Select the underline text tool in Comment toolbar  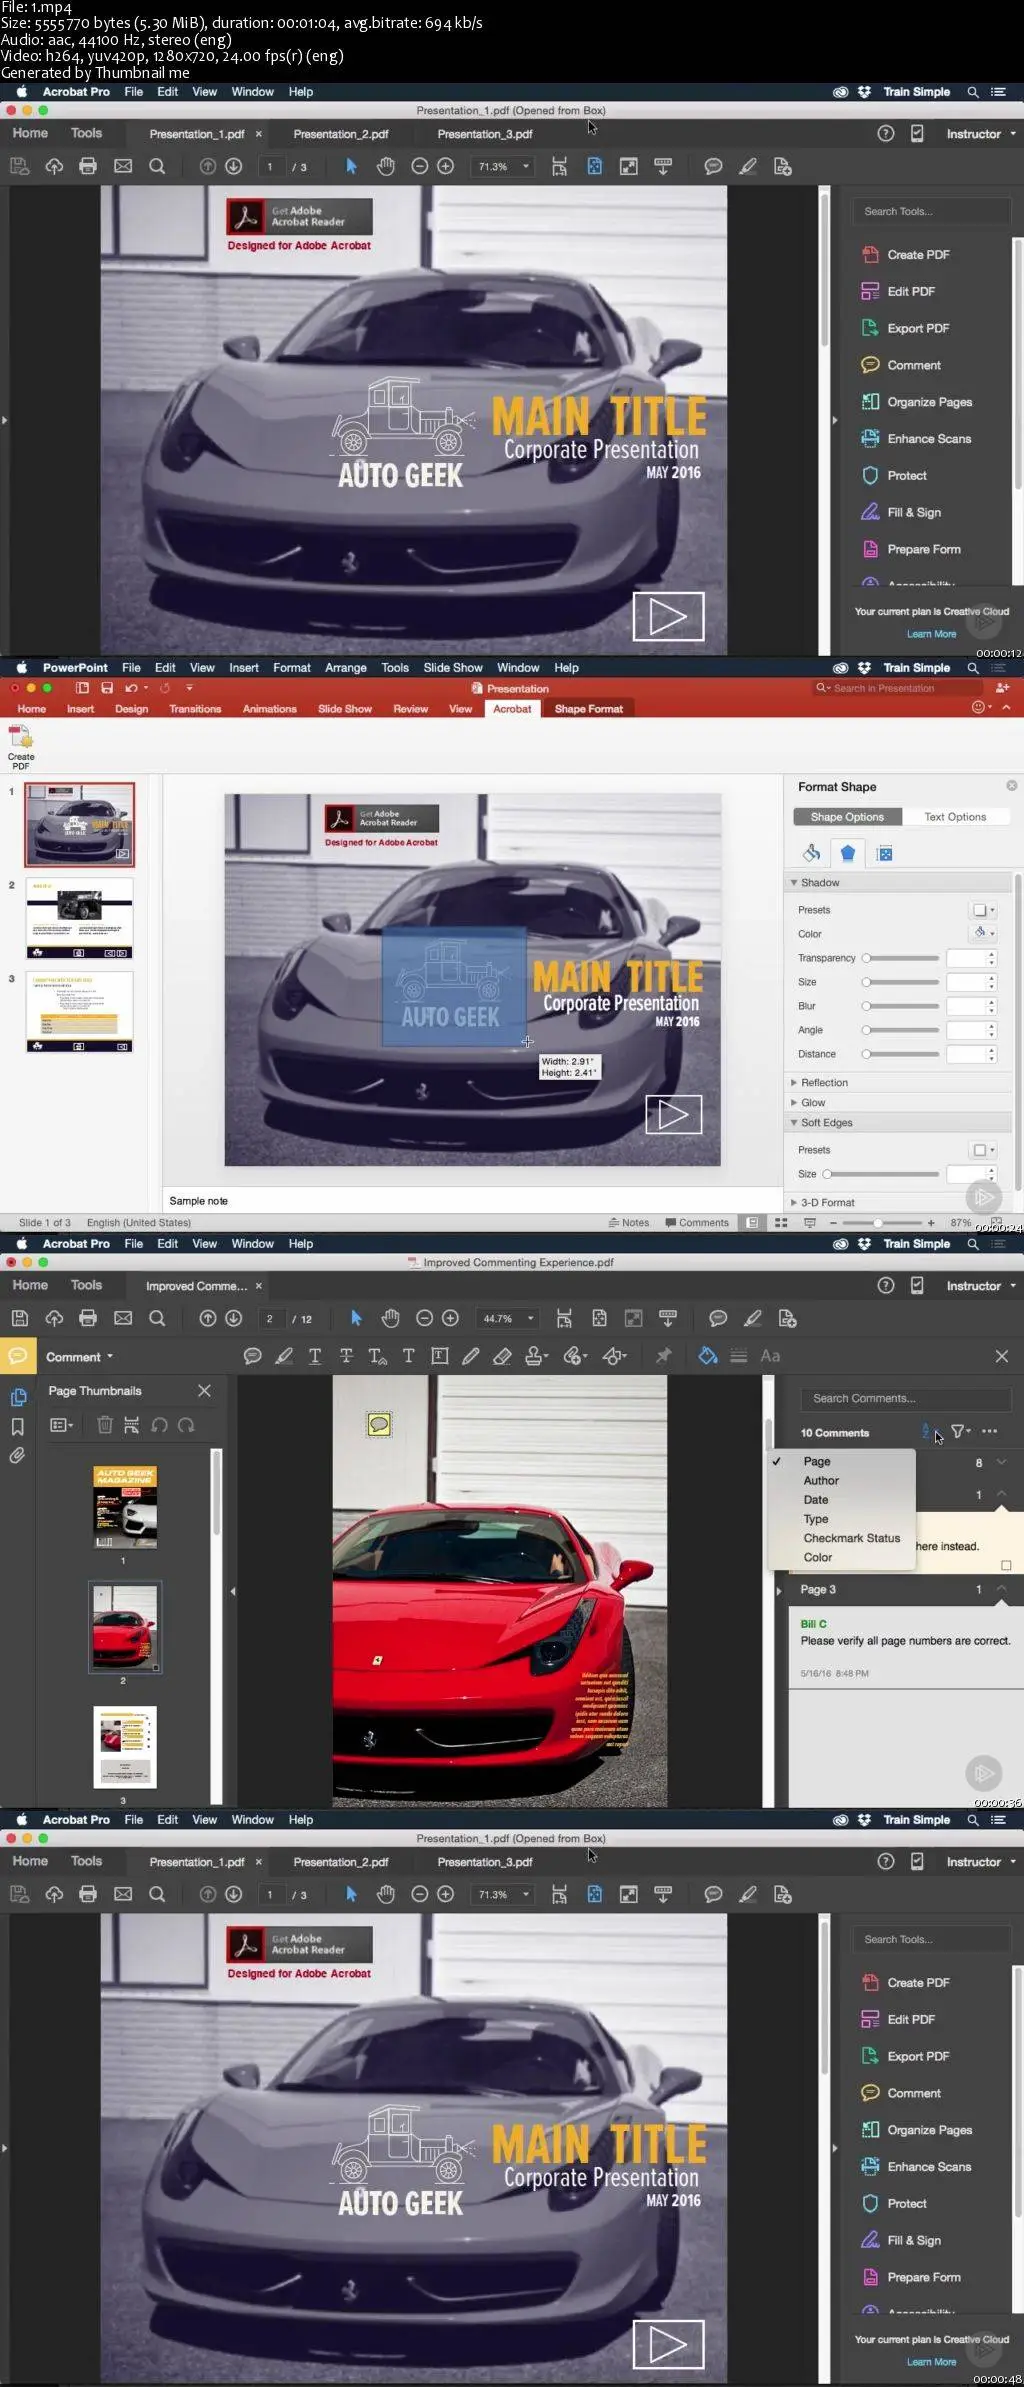[x=315, y=1356]
